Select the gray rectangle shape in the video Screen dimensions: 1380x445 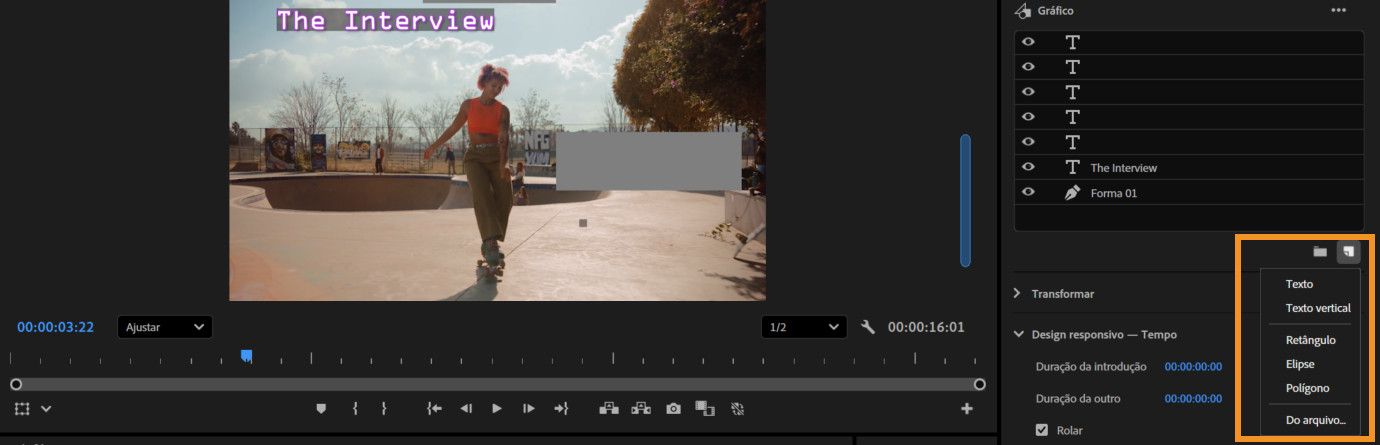(648, 161)
